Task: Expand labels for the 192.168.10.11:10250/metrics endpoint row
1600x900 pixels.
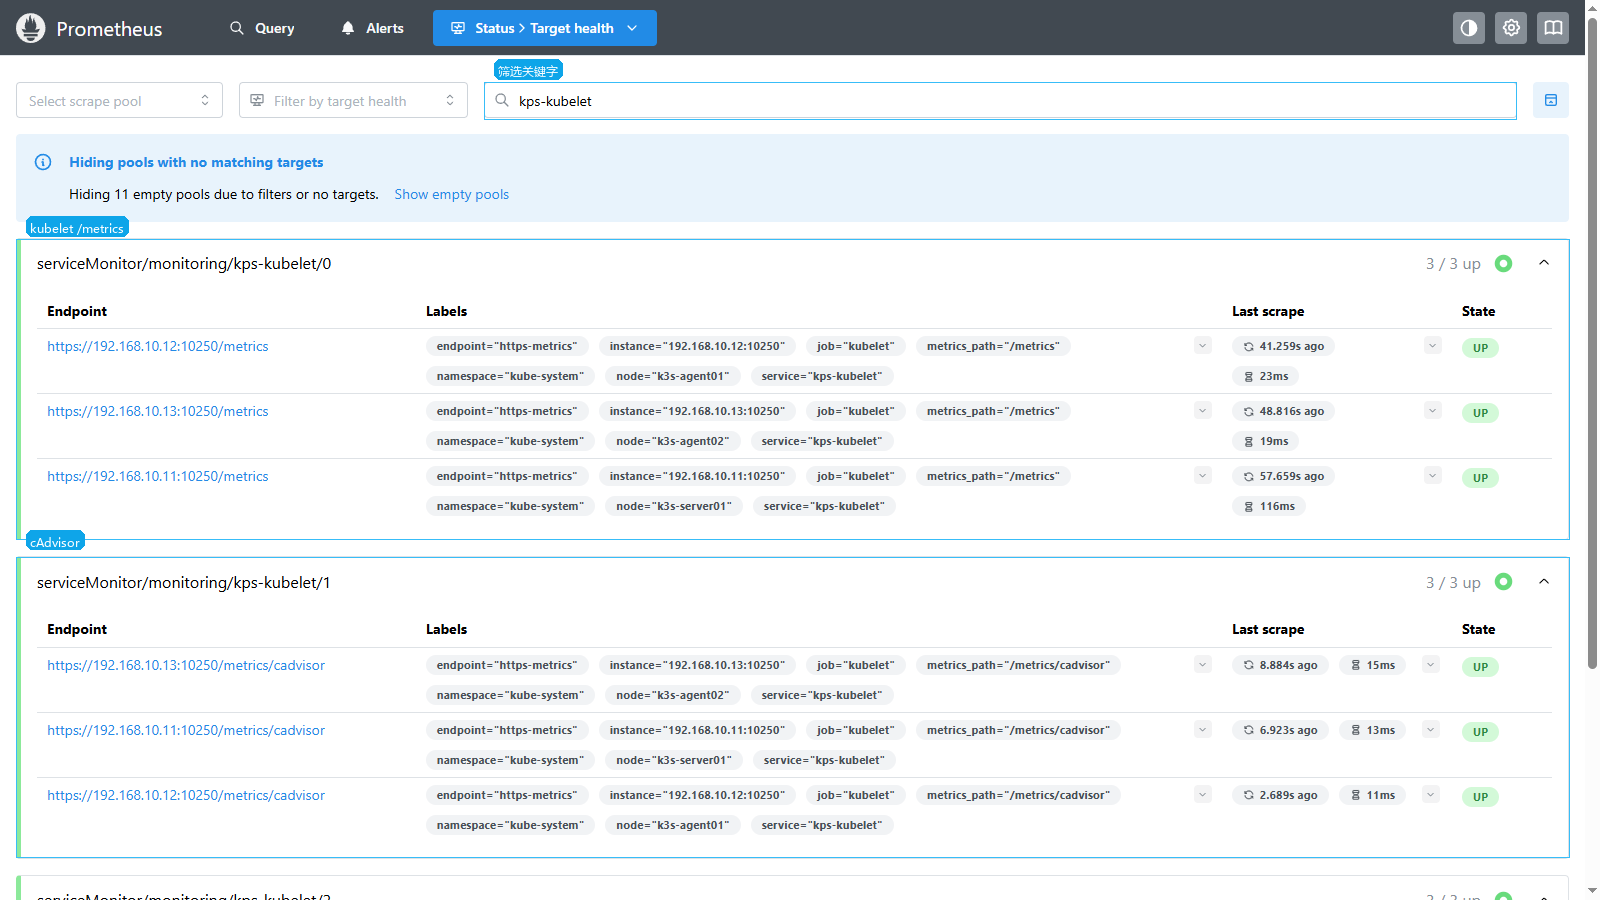Action: pyautogui.click(x=1203, y=476)
